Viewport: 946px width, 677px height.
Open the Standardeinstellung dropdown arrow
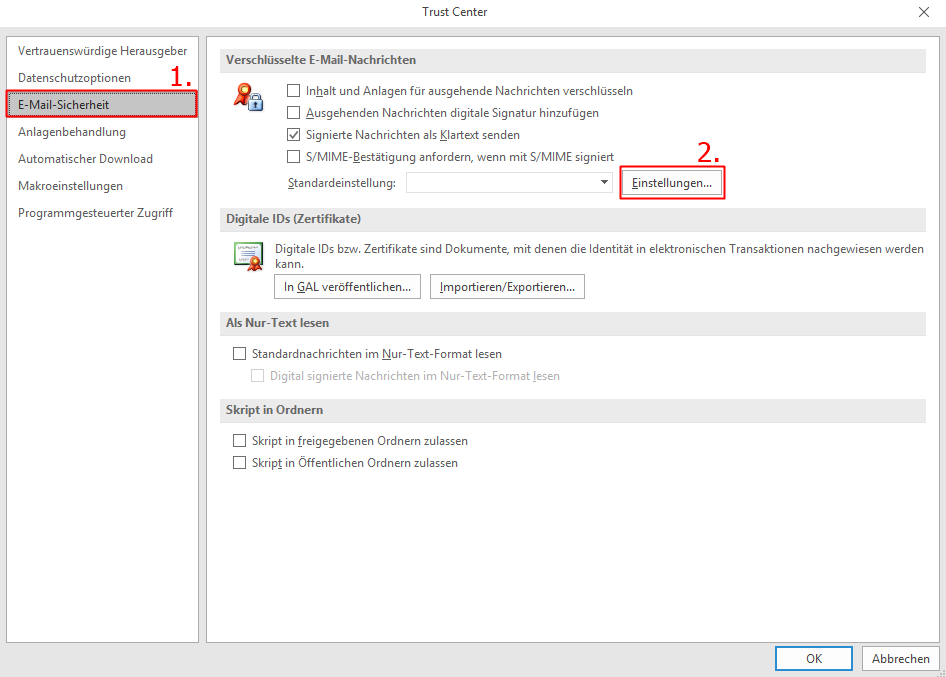tap(604, 183)
